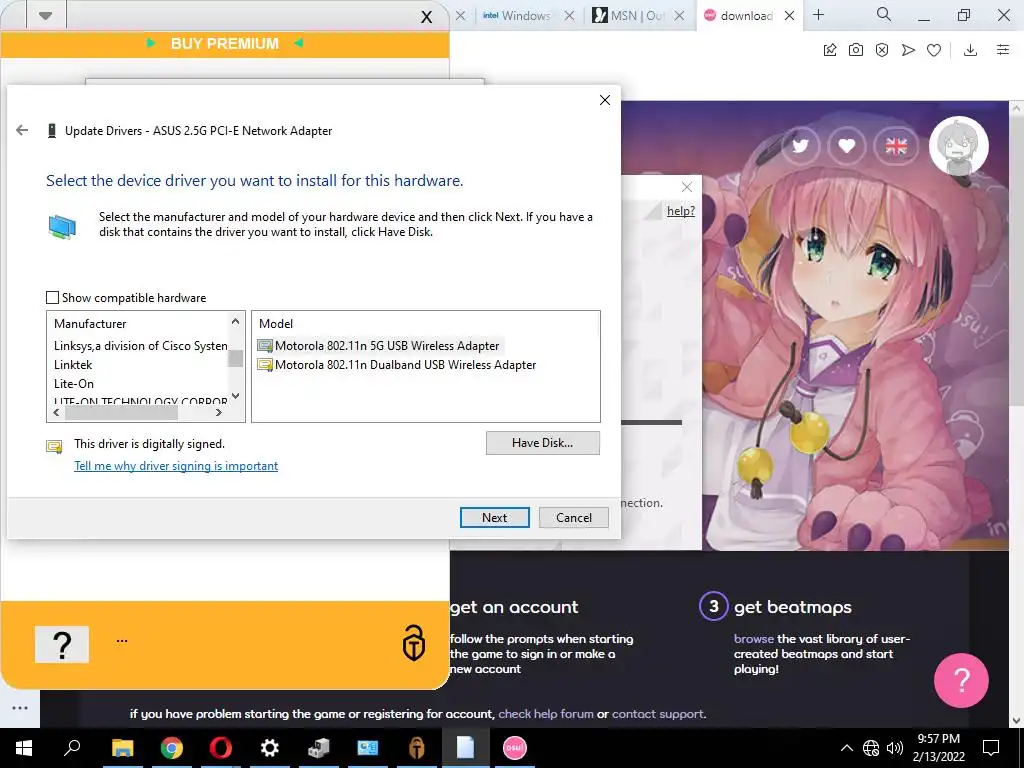Select Lite-On manufacturer

[x=74, y=383]
